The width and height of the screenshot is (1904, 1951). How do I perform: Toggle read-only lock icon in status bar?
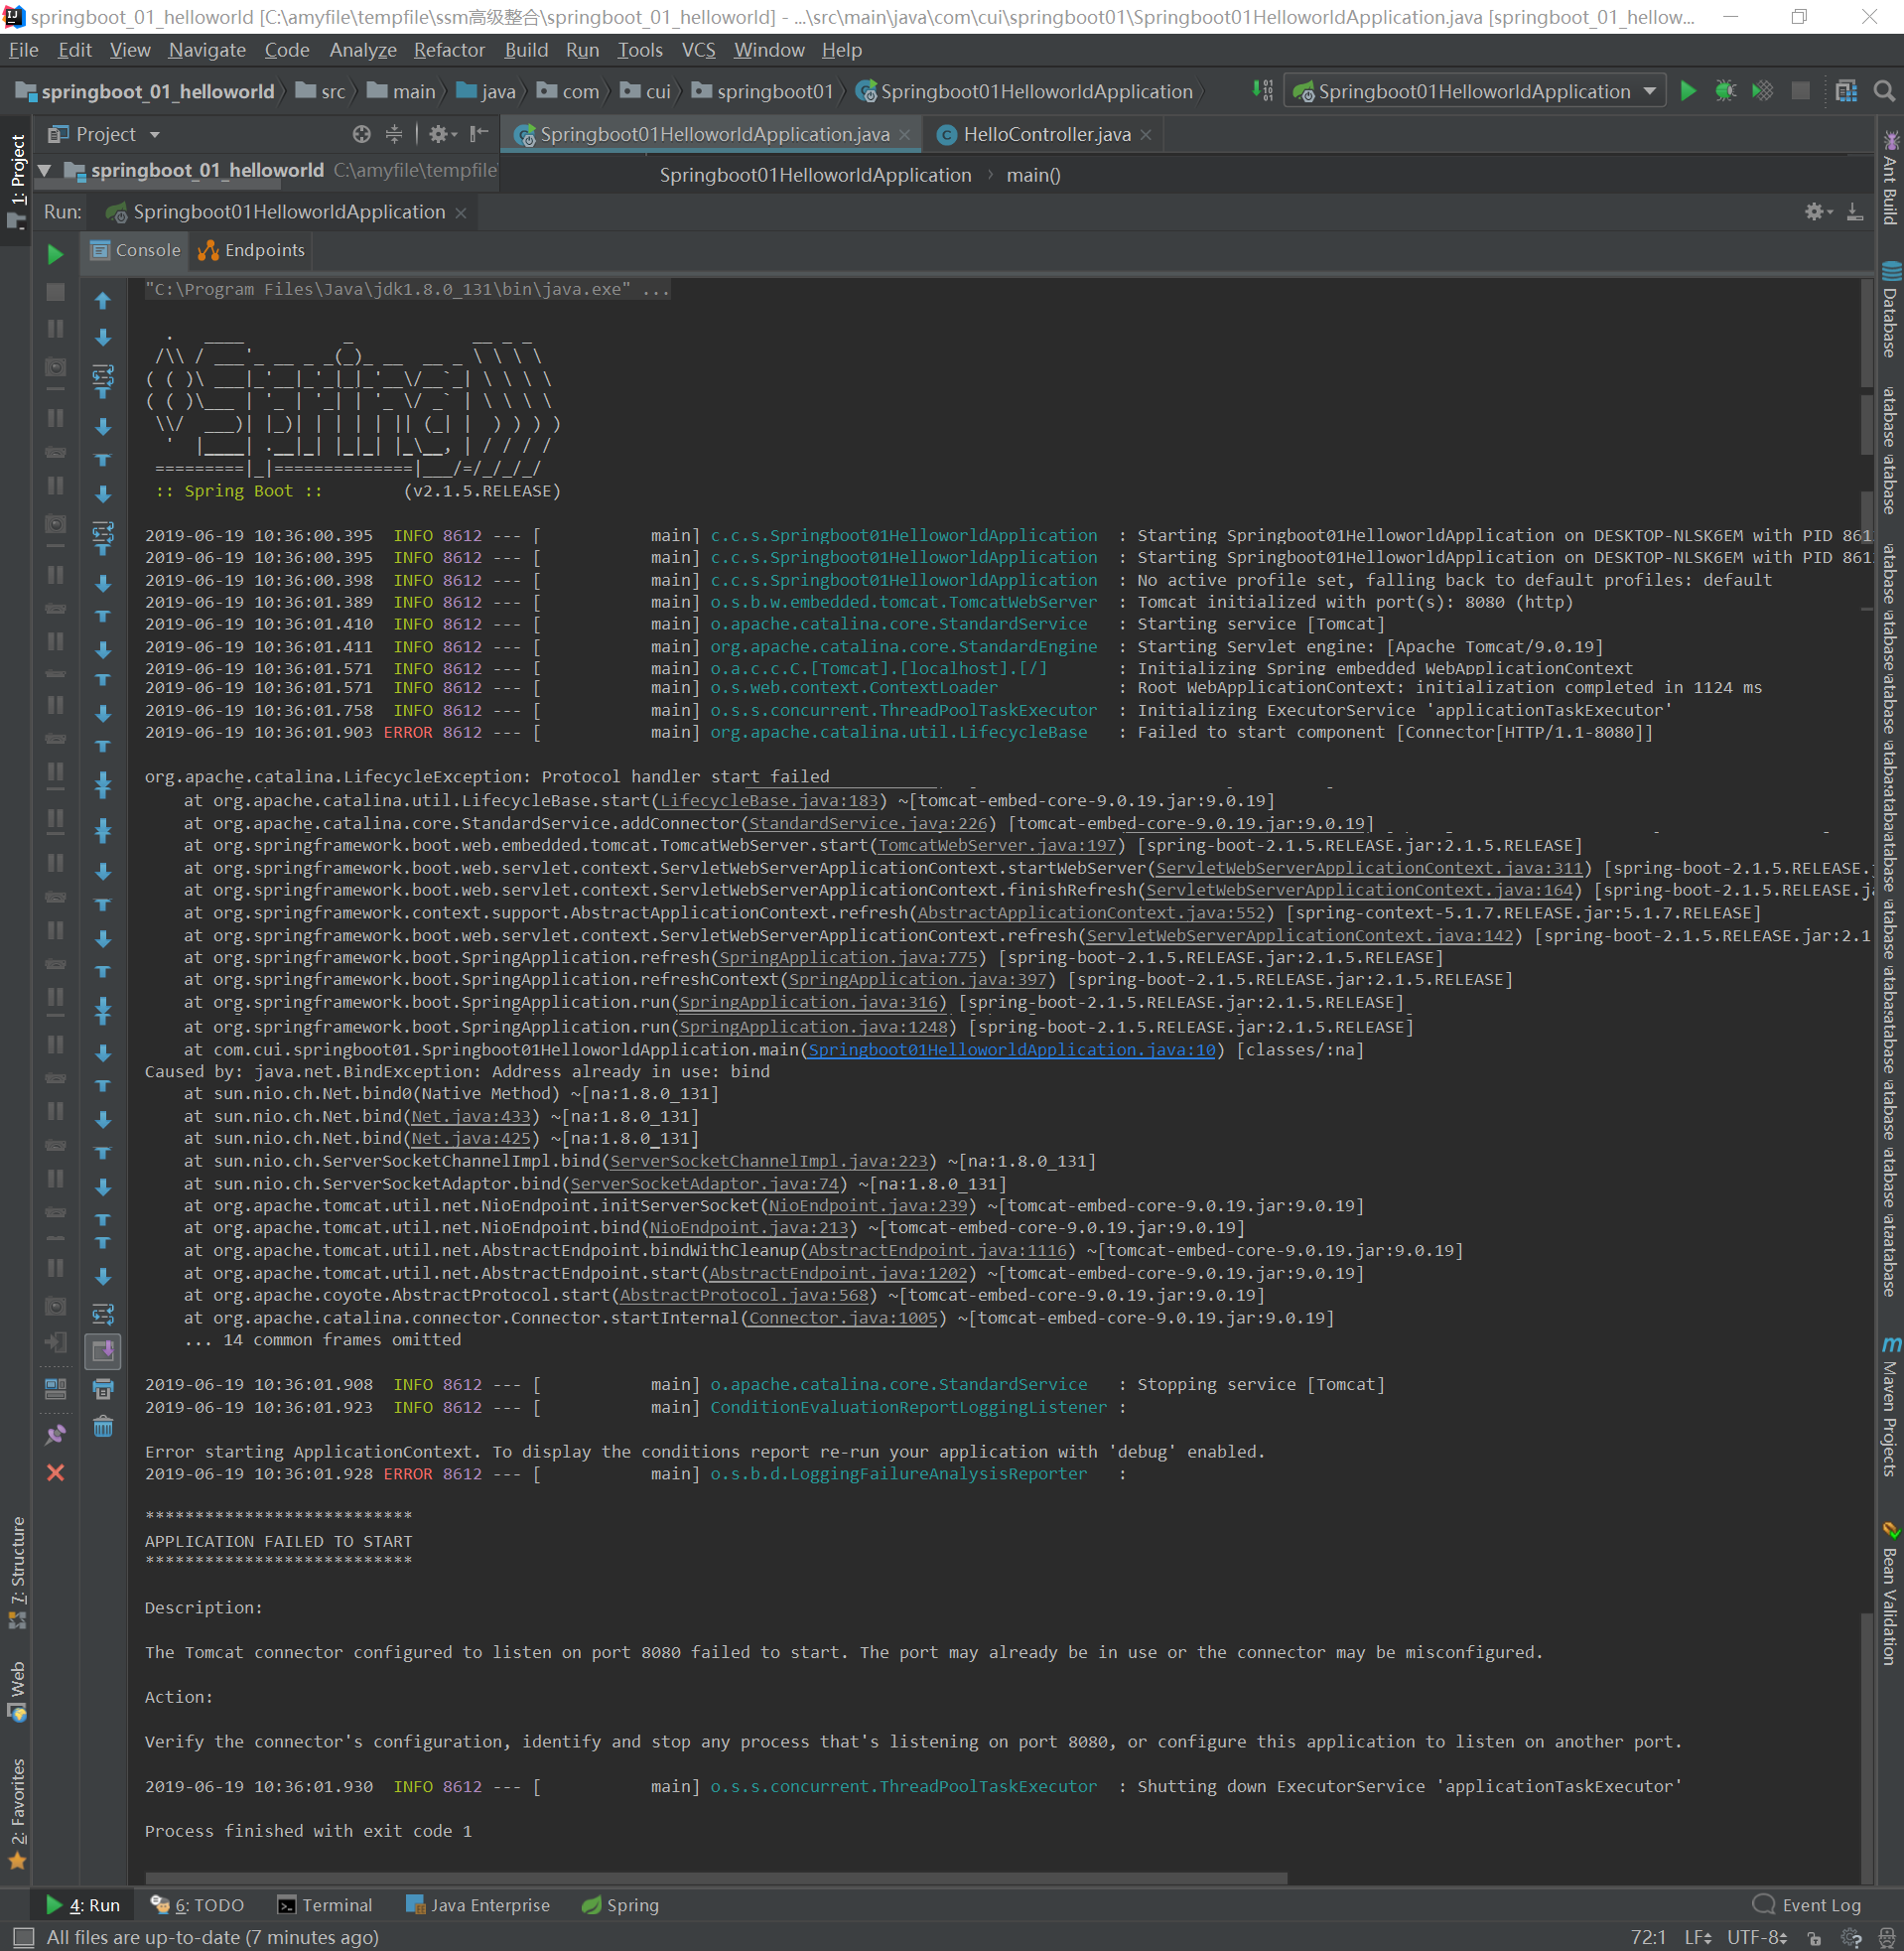coord(1814,1937)
